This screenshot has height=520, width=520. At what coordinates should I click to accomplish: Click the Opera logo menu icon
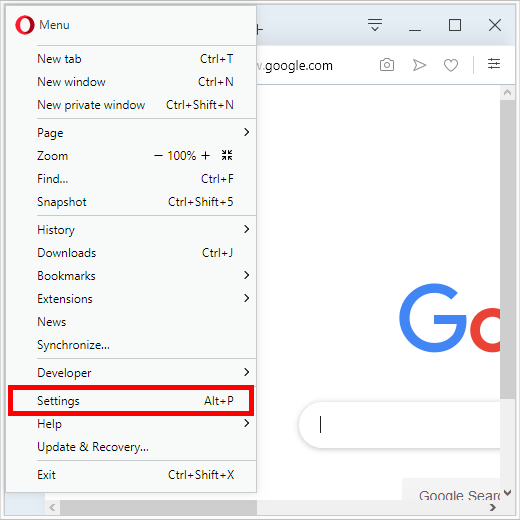25,25
